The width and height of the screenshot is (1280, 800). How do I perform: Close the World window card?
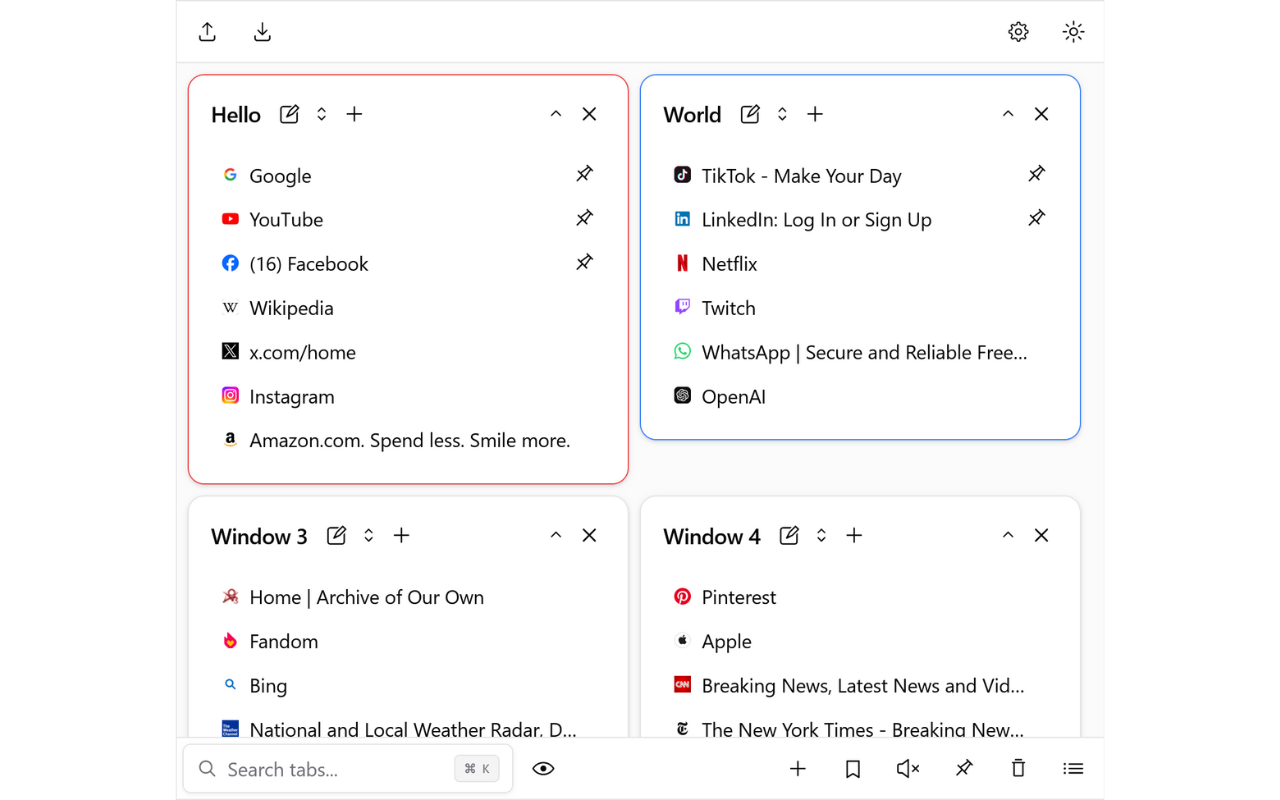coord(1041,114)
